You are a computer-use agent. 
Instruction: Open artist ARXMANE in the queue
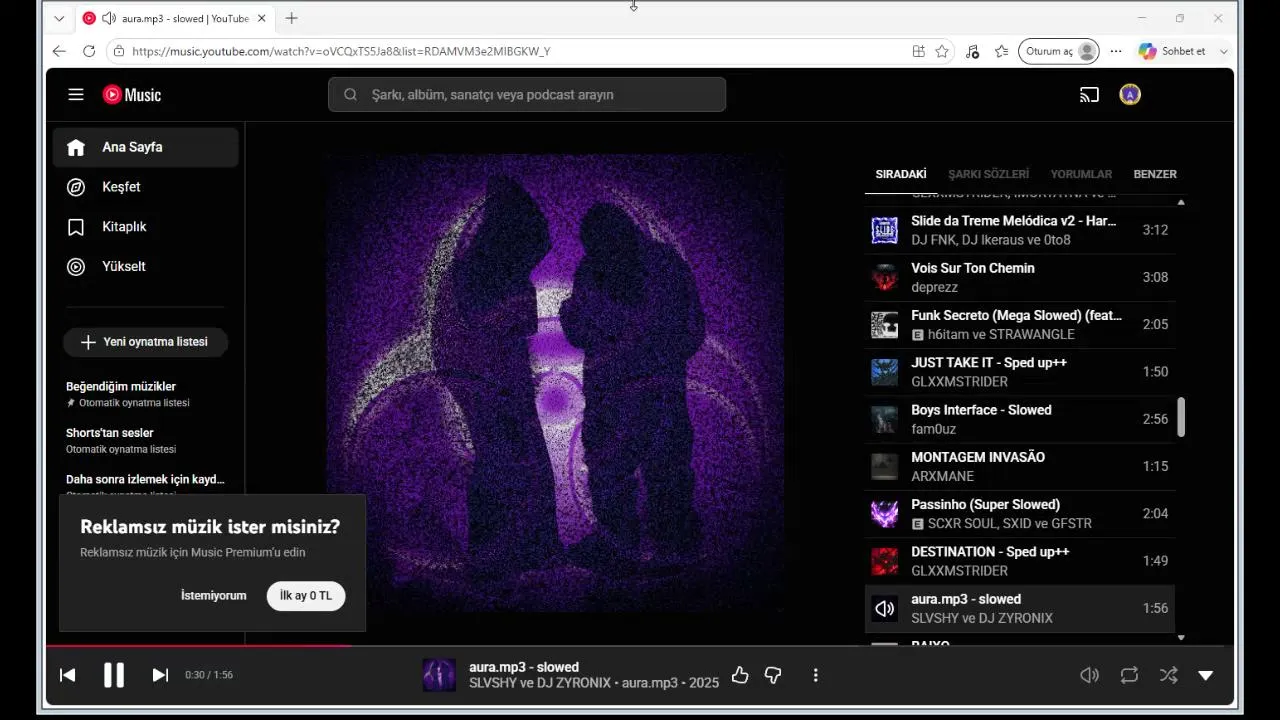tap(942, 476)
